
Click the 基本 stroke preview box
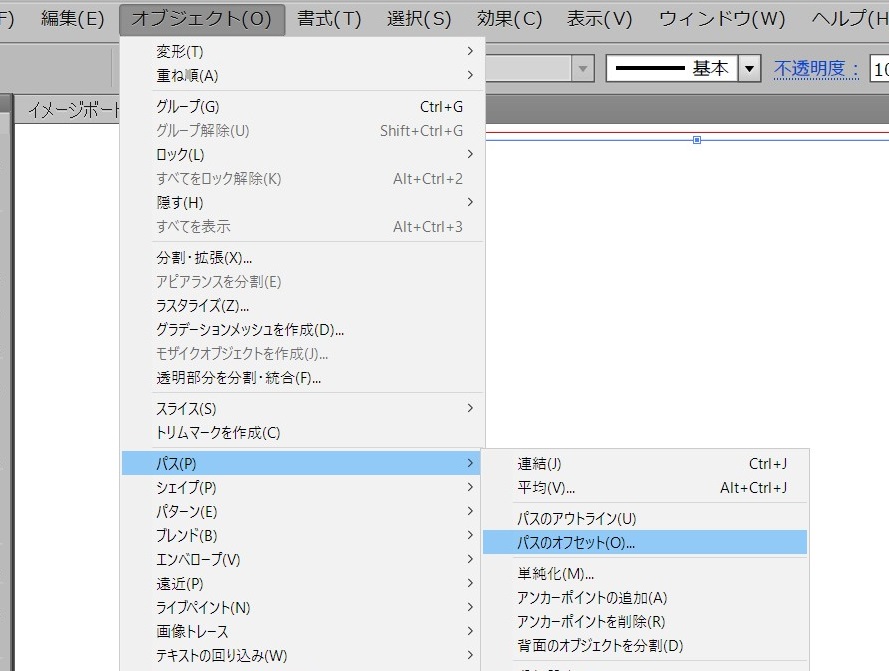[672, 69]
